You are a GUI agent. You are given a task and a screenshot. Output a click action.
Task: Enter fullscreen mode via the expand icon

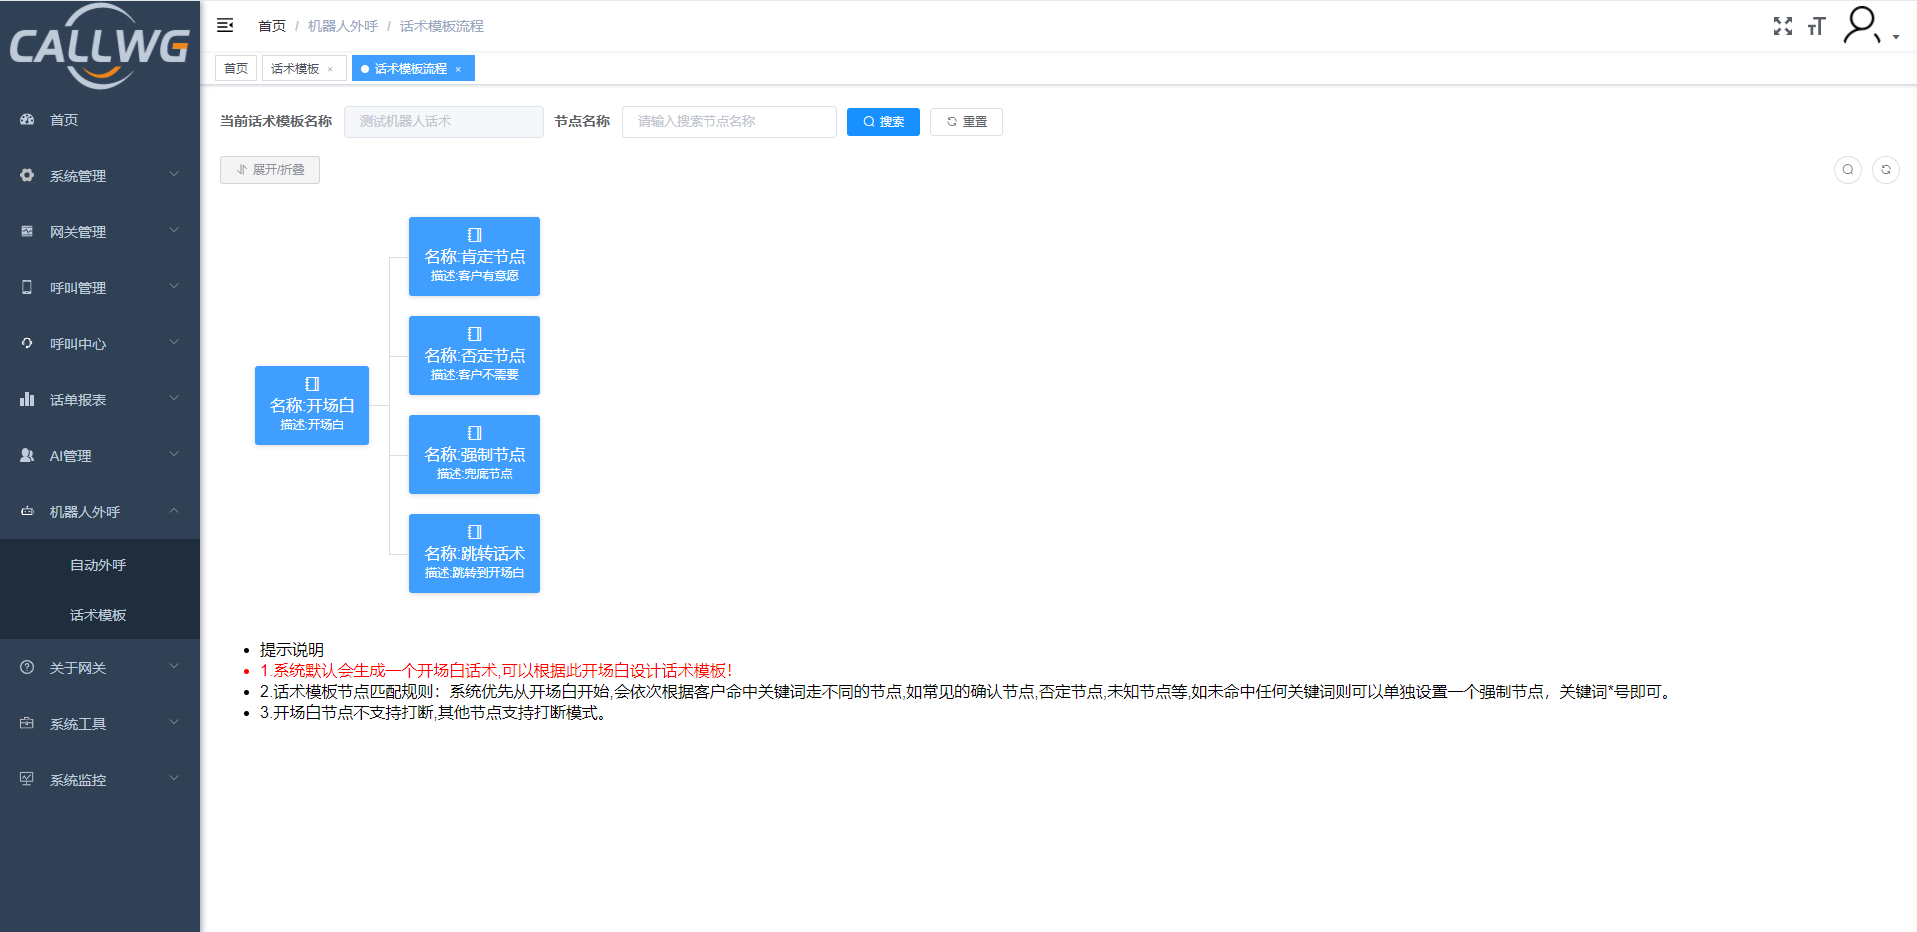(x=1782, y=26)
